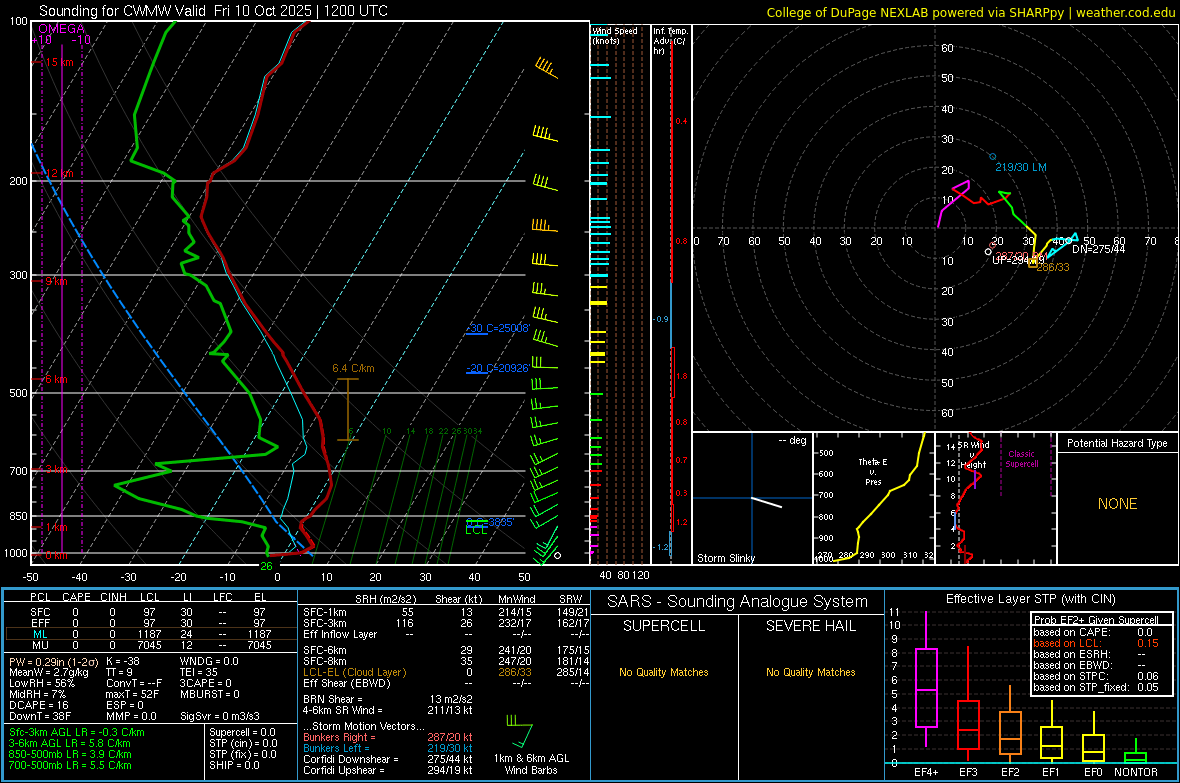Click the 'Potential Hazard Type' header

pos(1117,443)
